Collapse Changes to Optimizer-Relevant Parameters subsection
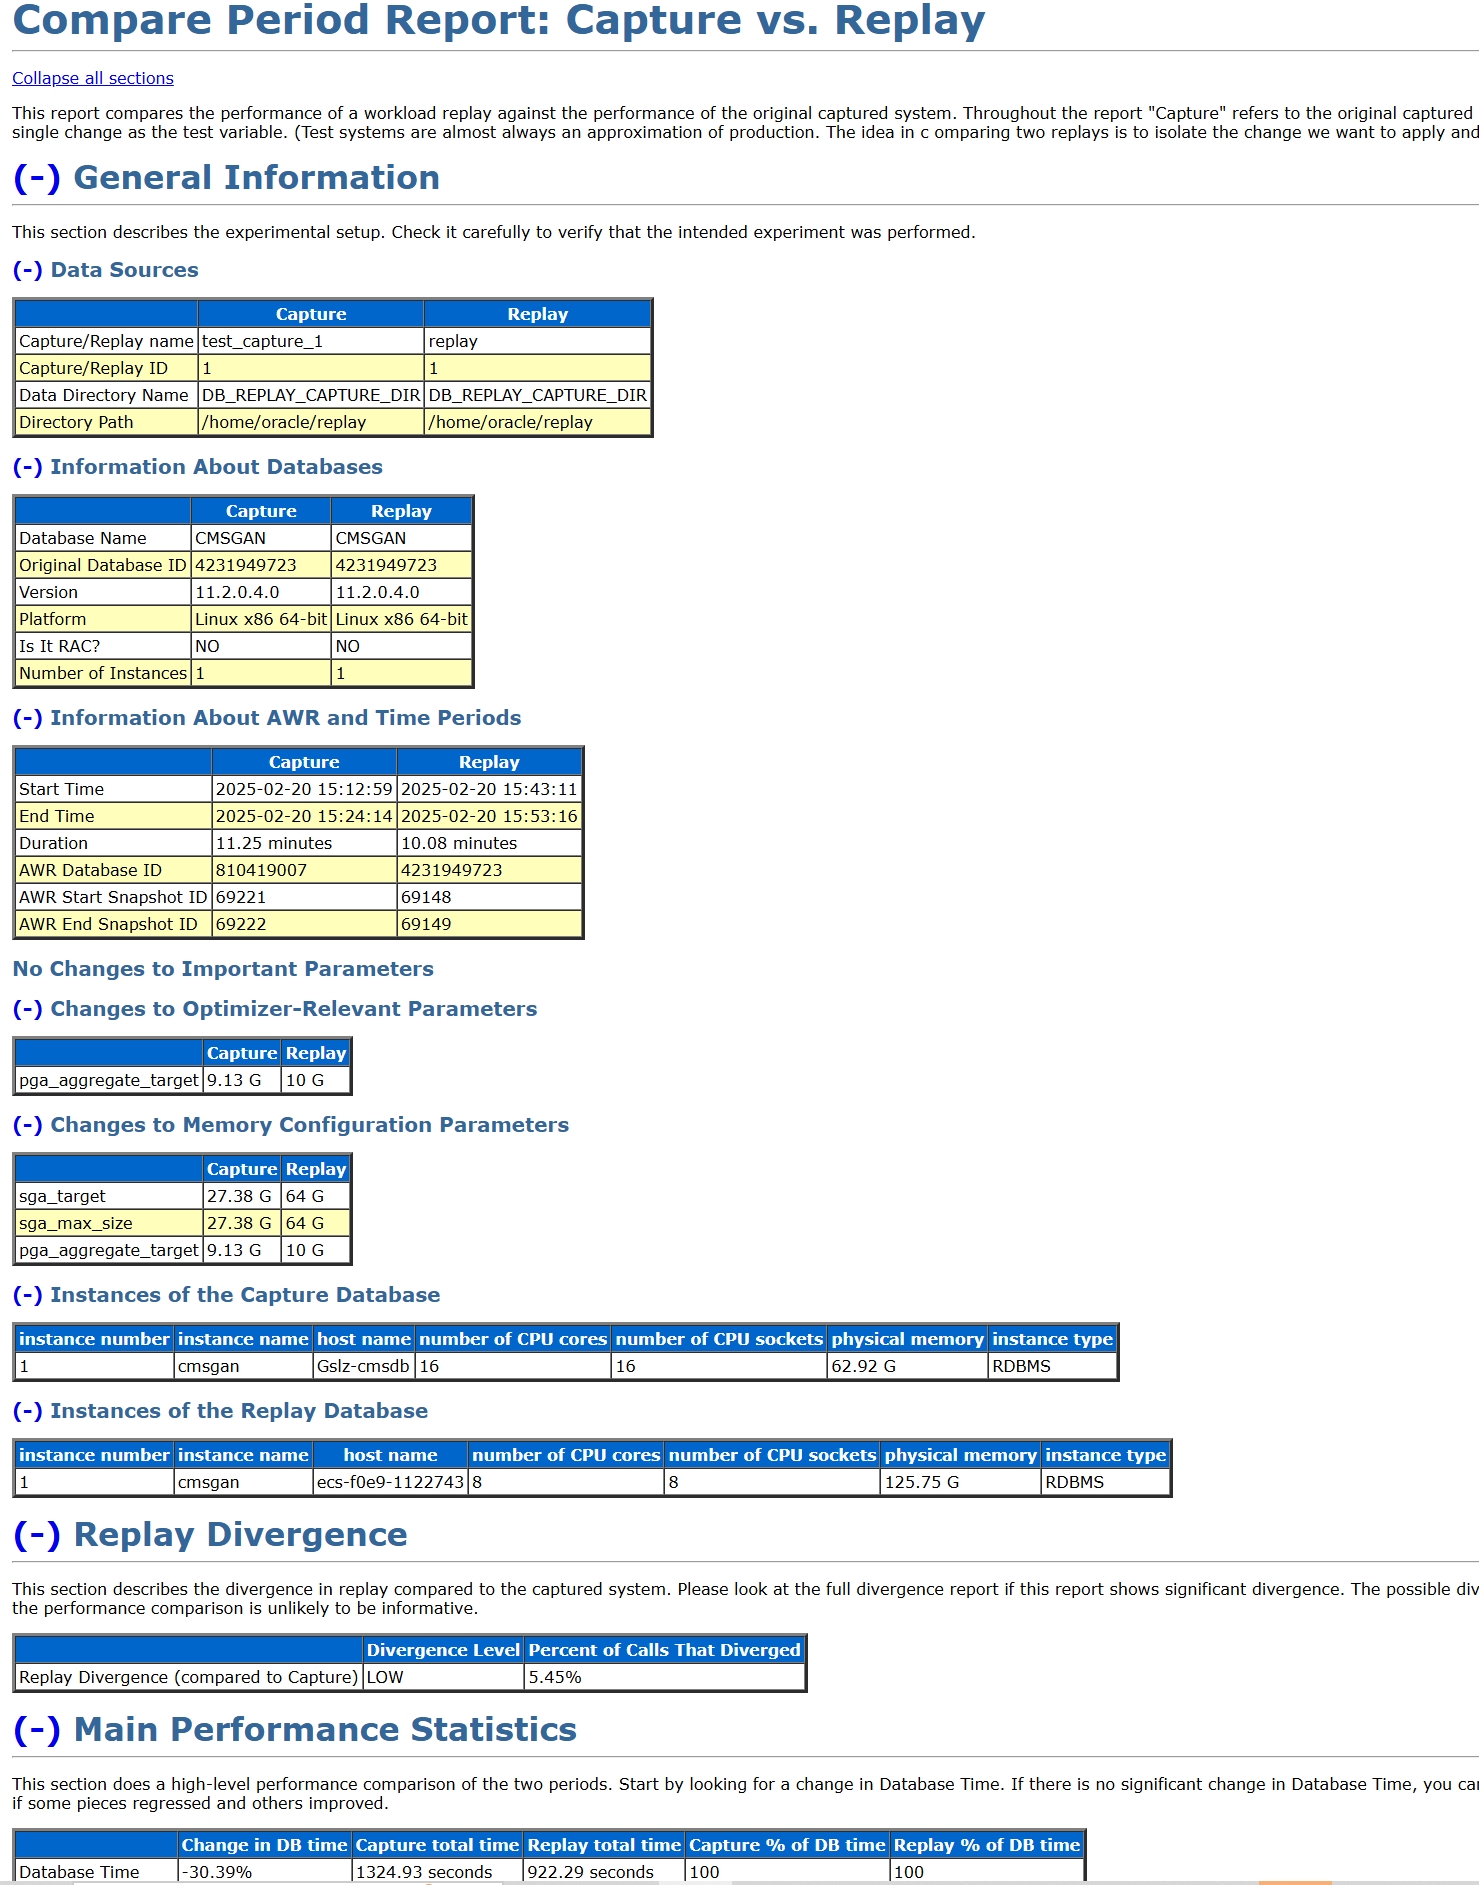Image resolution: width=1479 pixels, height=1885 pixels. click(28, 1009)
